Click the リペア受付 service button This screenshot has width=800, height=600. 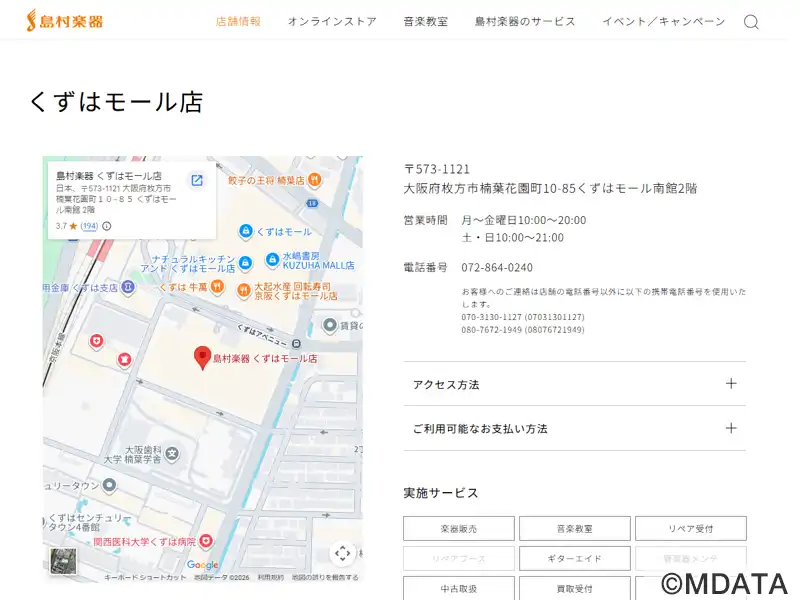click(691, 529)
